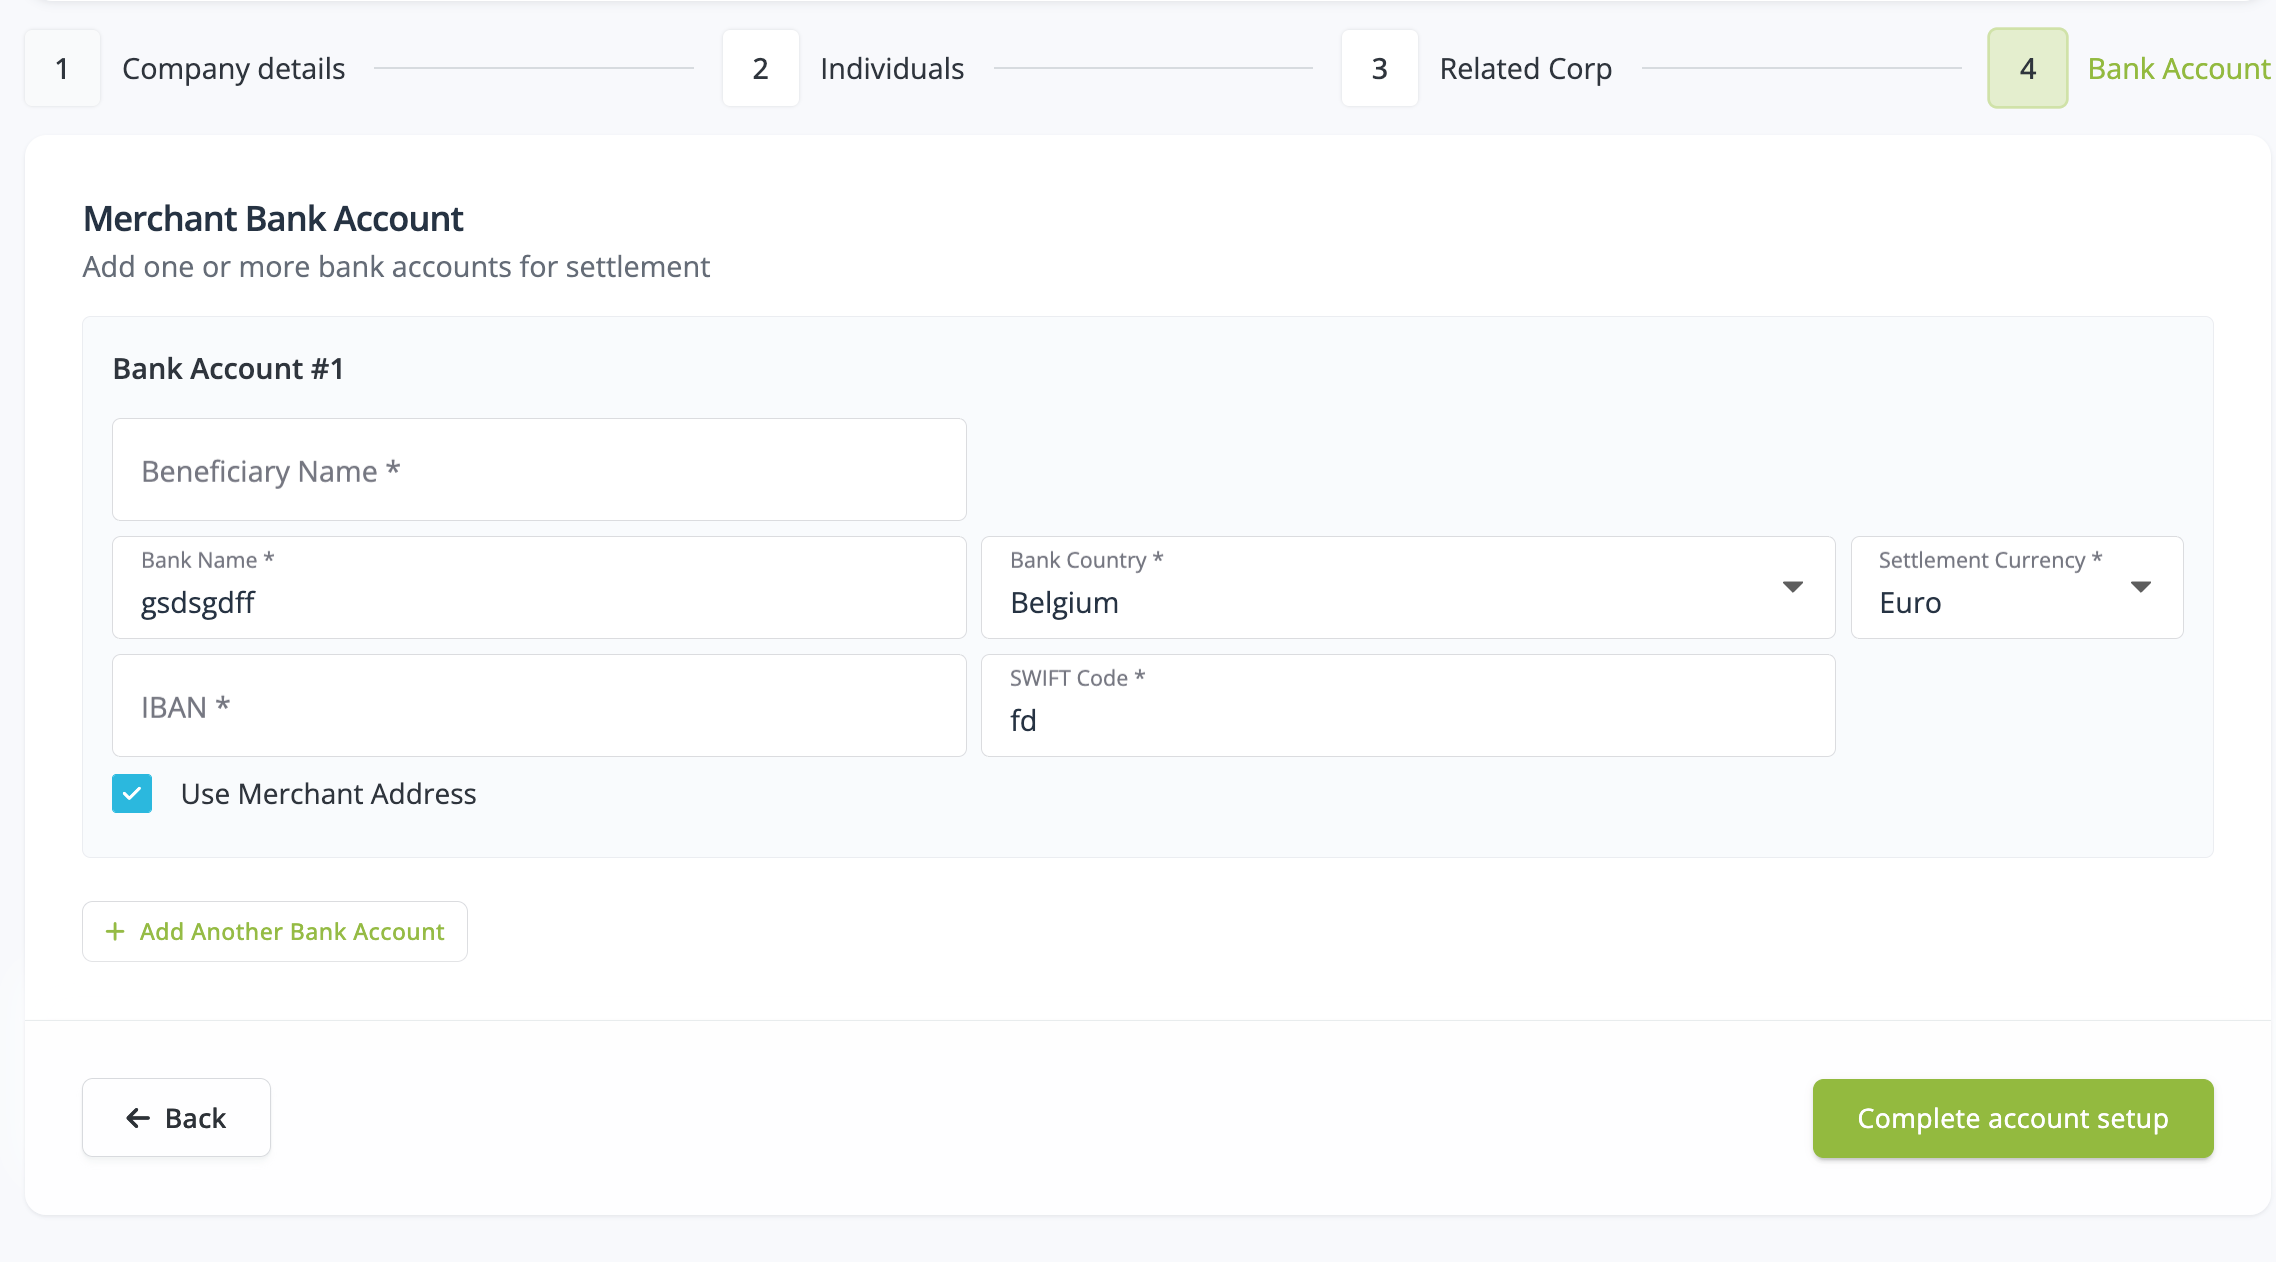Click the checkmark inside the blue checkbox
The width and height of the screenshot is (2276, 1262).
131,793
